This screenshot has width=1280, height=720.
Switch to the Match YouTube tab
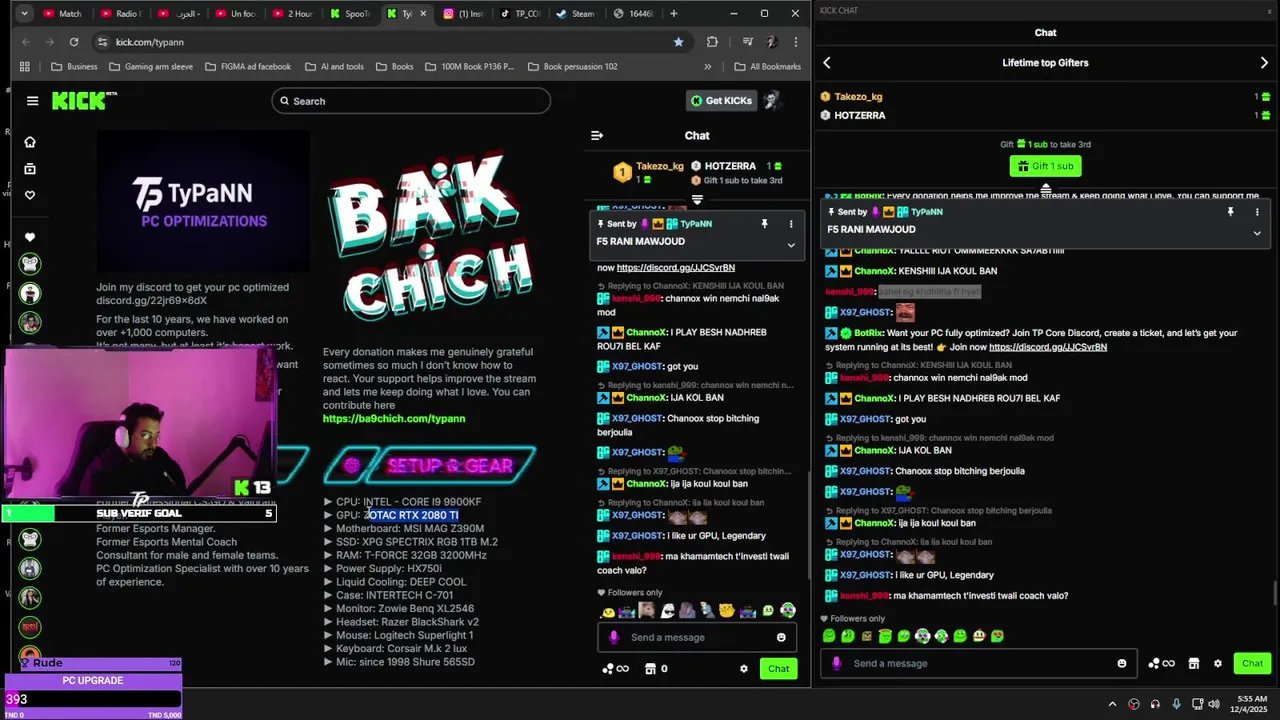[62, 14]
